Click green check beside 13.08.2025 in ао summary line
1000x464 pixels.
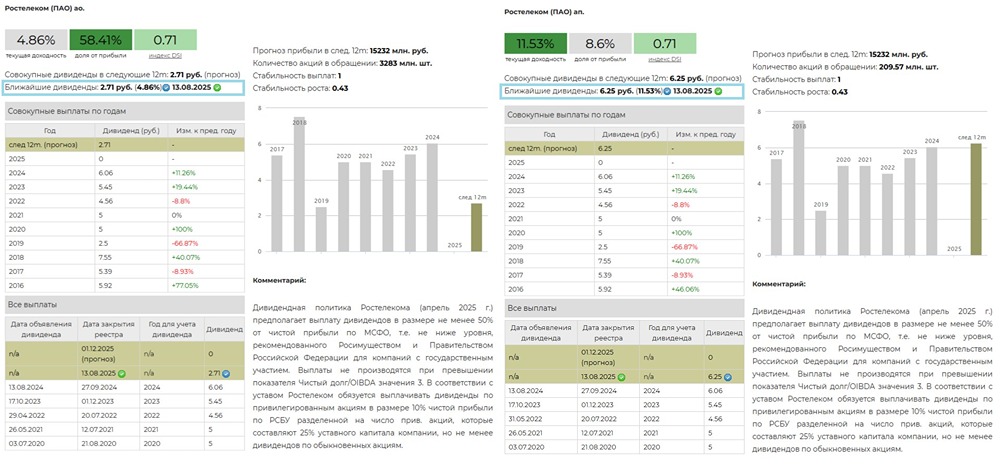[x=217, y=87]
